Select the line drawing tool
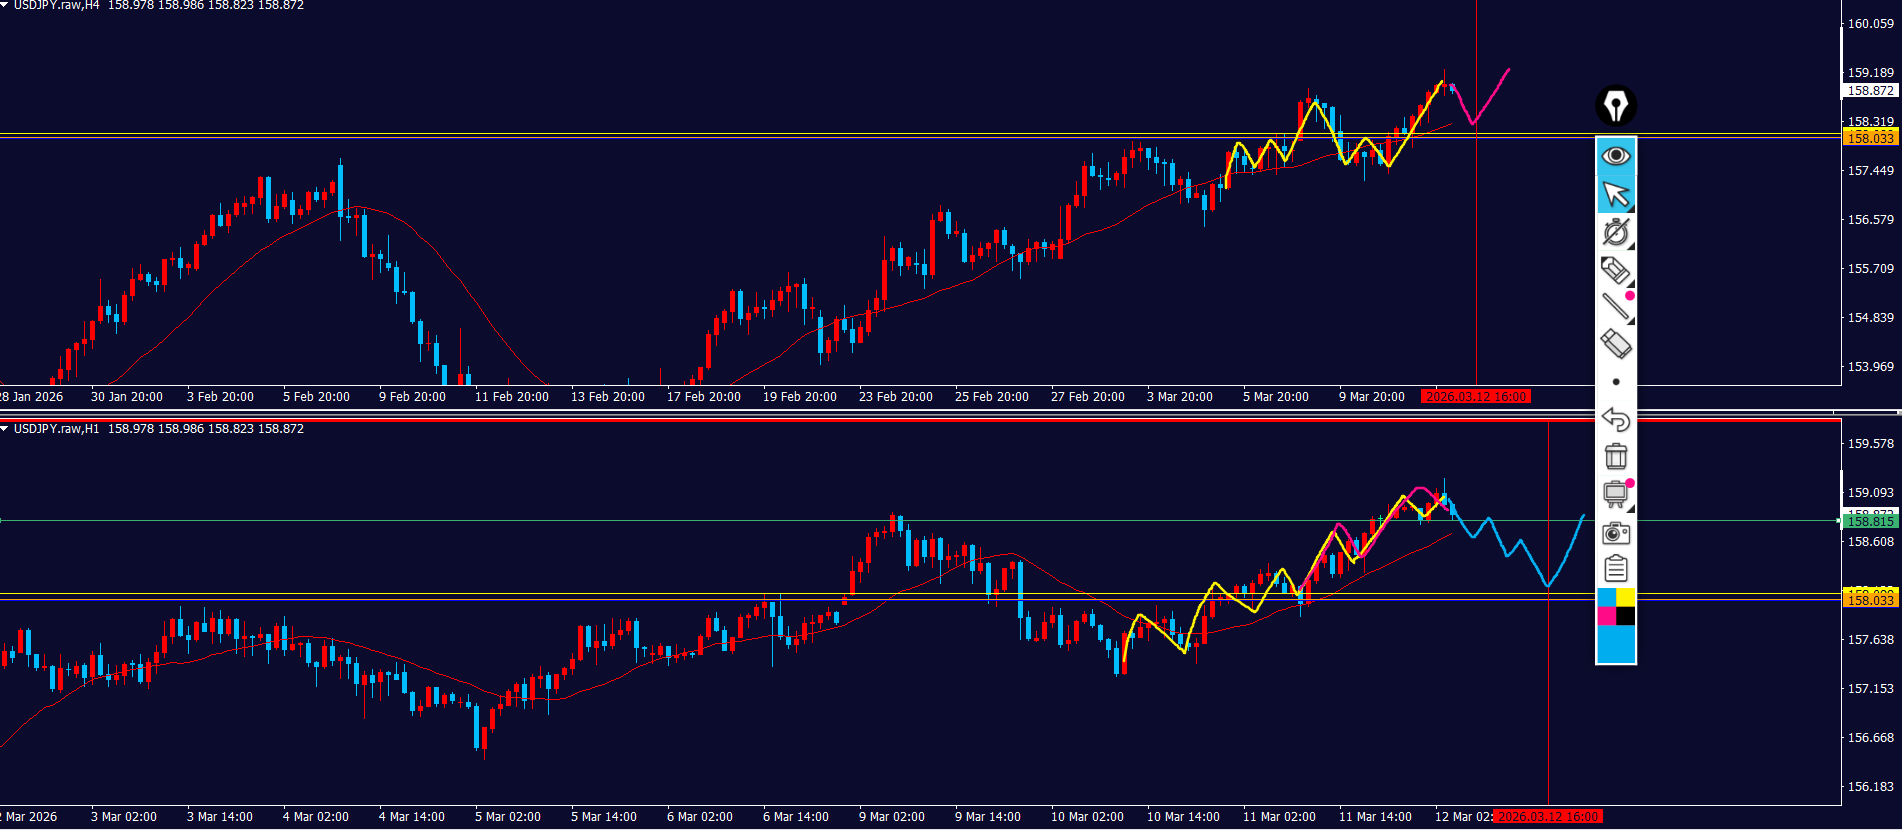1902x831 pixels. tap(1616, 307)
